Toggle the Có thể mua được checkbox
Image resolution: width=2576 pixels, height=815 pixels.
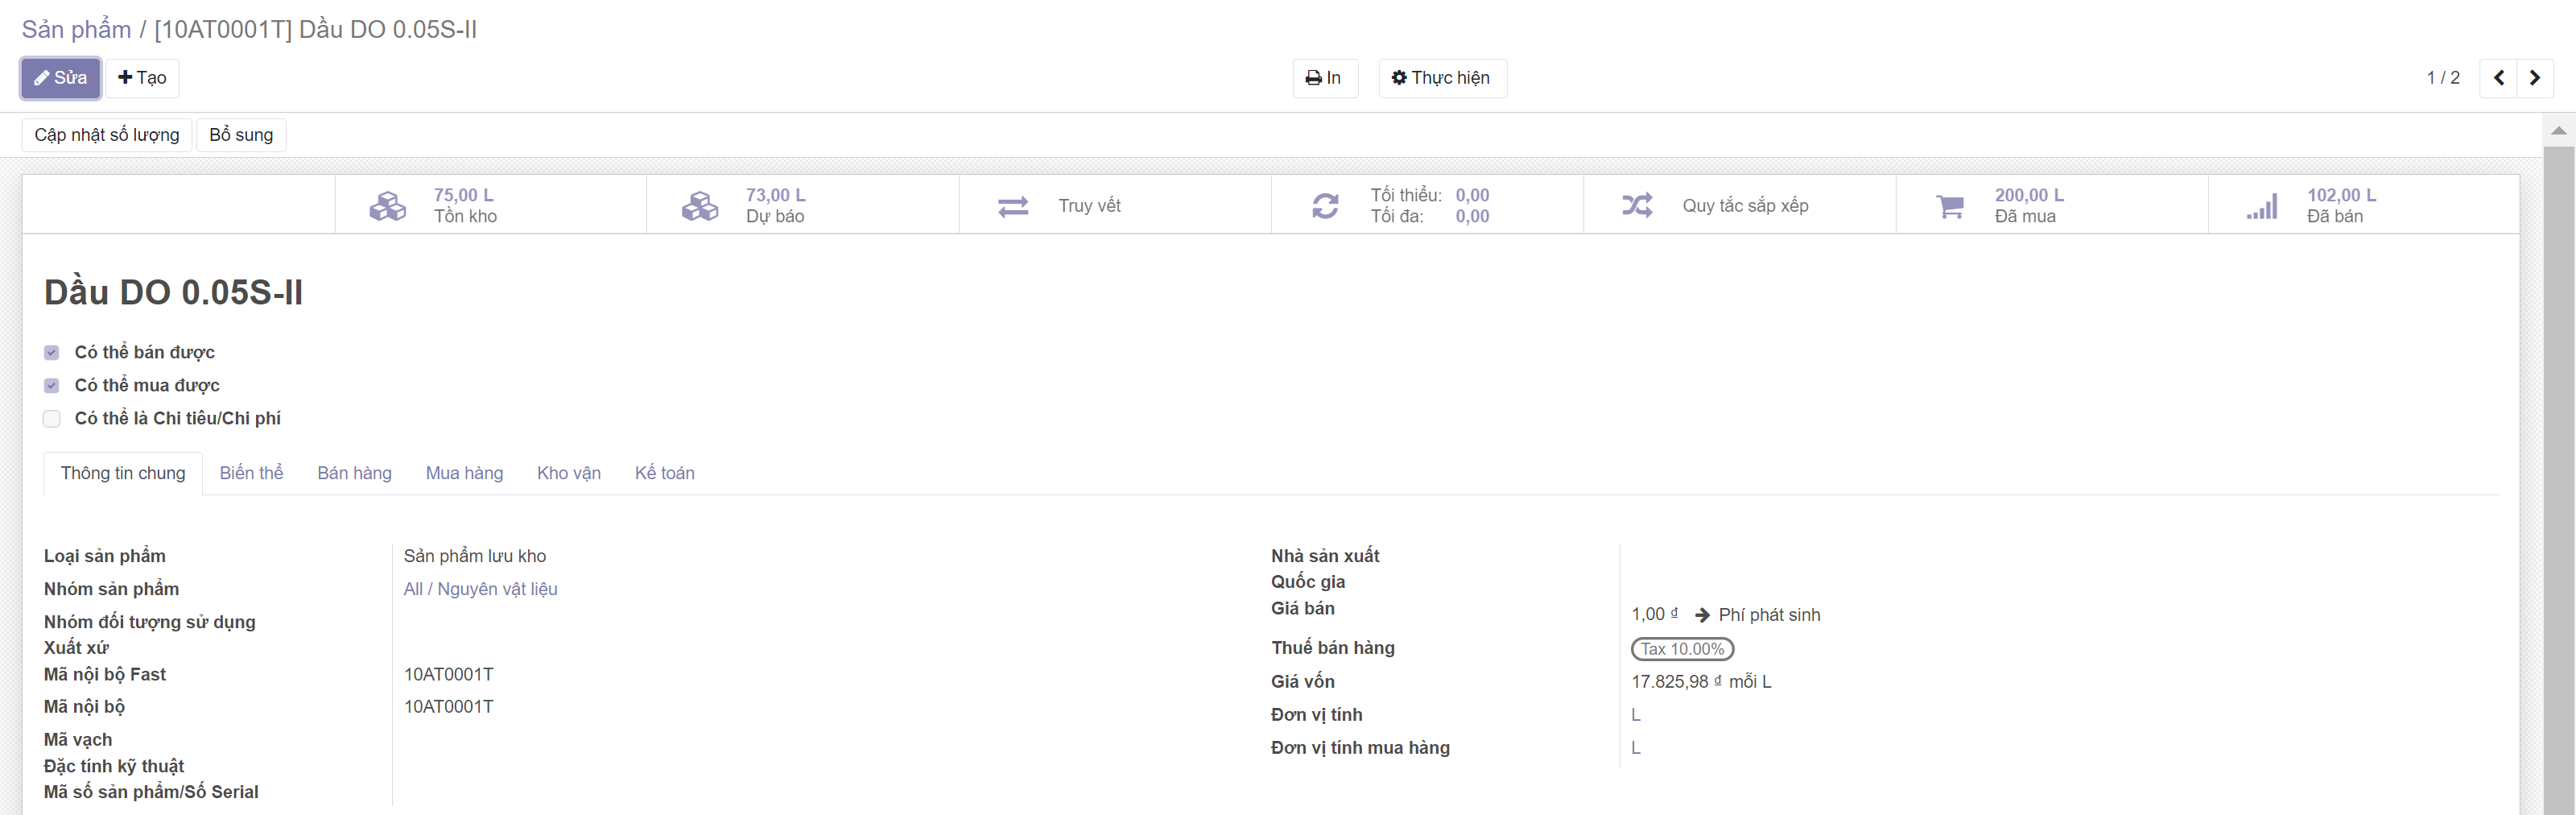[x=52, y=386]
